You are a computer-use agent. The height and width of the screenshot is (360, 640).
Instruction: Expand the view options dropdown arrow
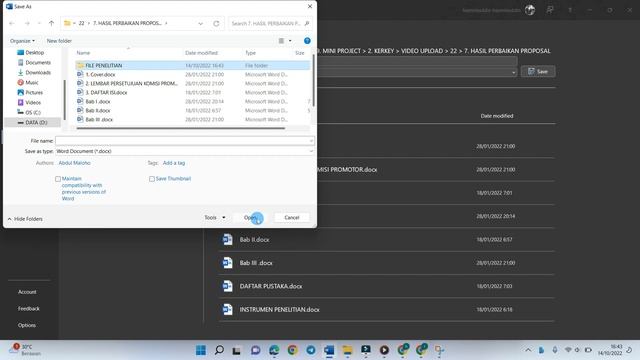(290, 41)
